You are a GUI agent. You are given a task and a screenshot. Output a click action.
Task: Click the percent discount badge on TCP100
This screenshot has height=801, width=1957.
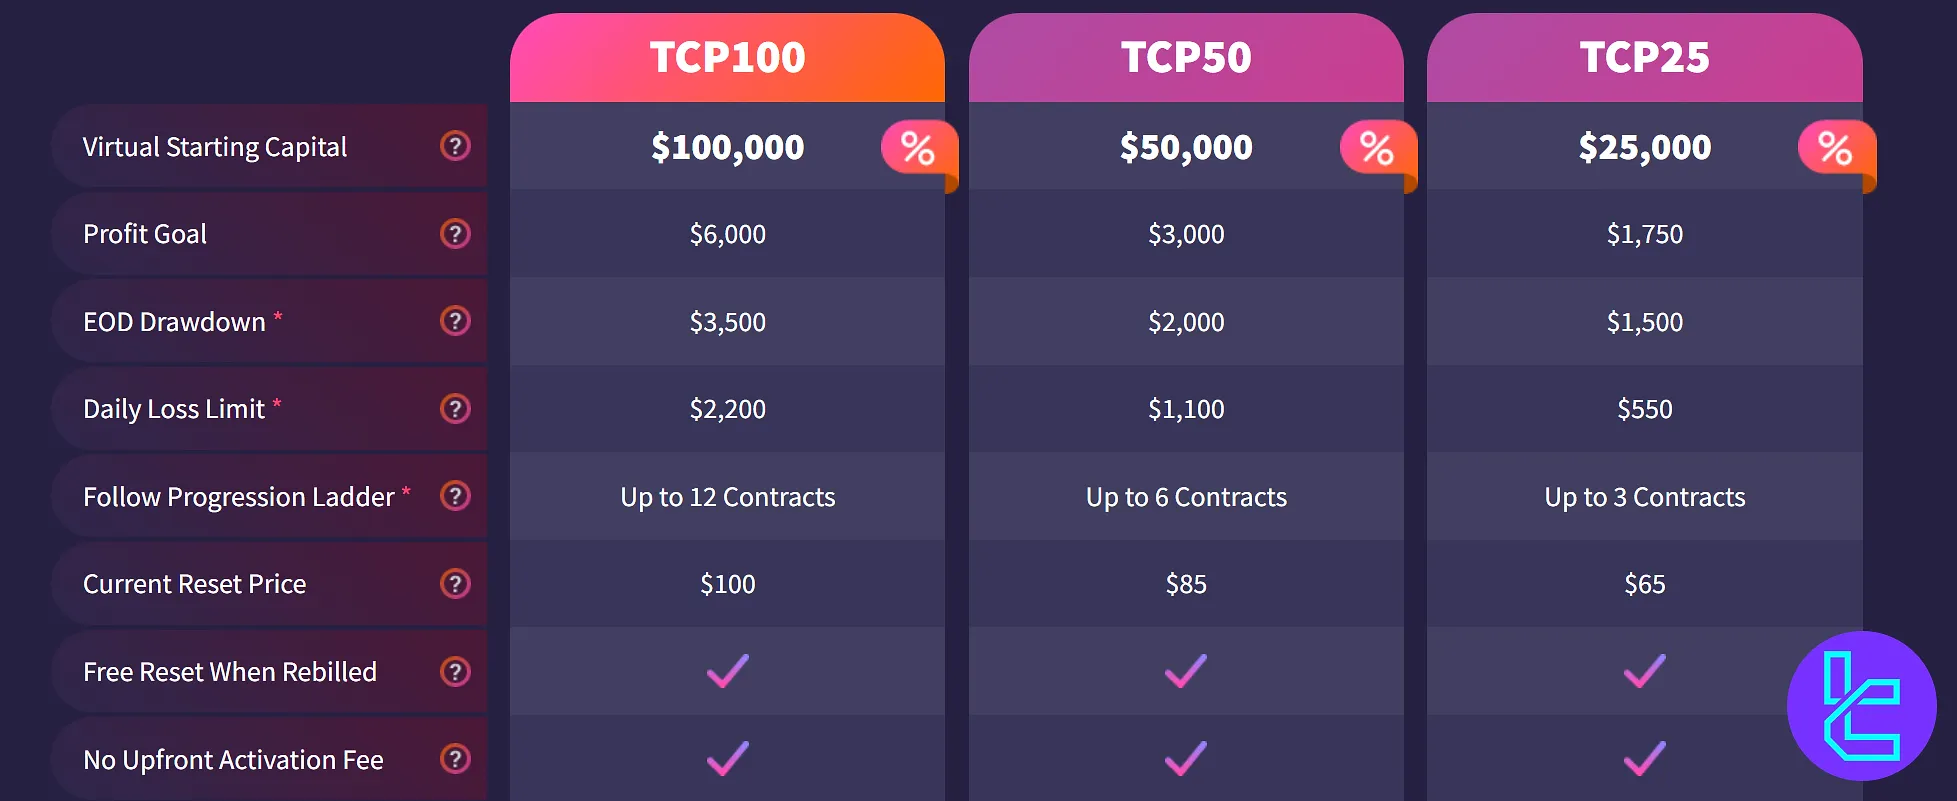(917, 149)
